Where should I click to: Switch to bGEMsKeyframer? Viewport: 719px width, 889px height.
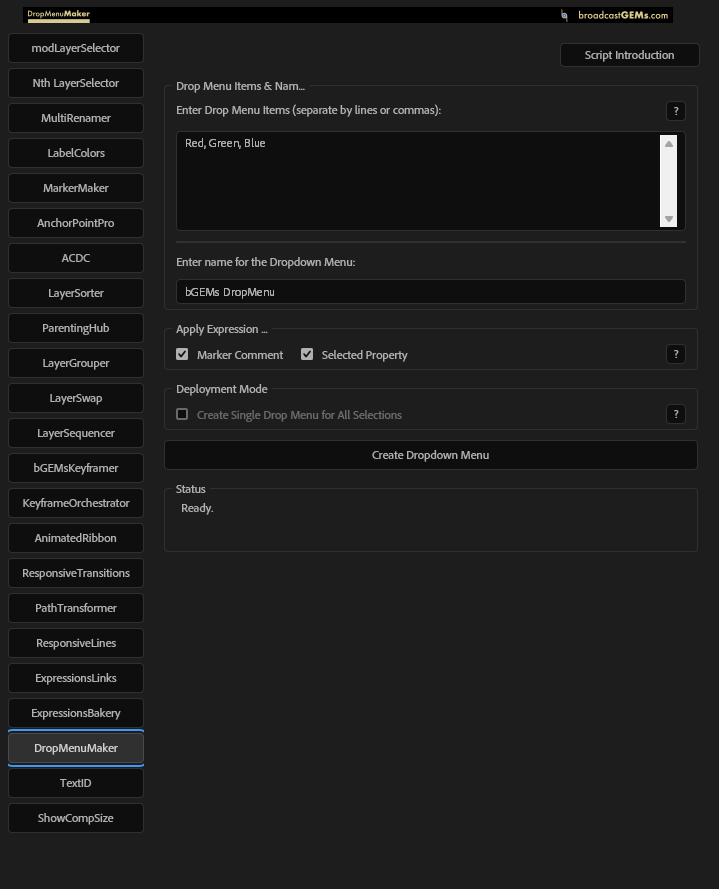(x=76, y=468)
